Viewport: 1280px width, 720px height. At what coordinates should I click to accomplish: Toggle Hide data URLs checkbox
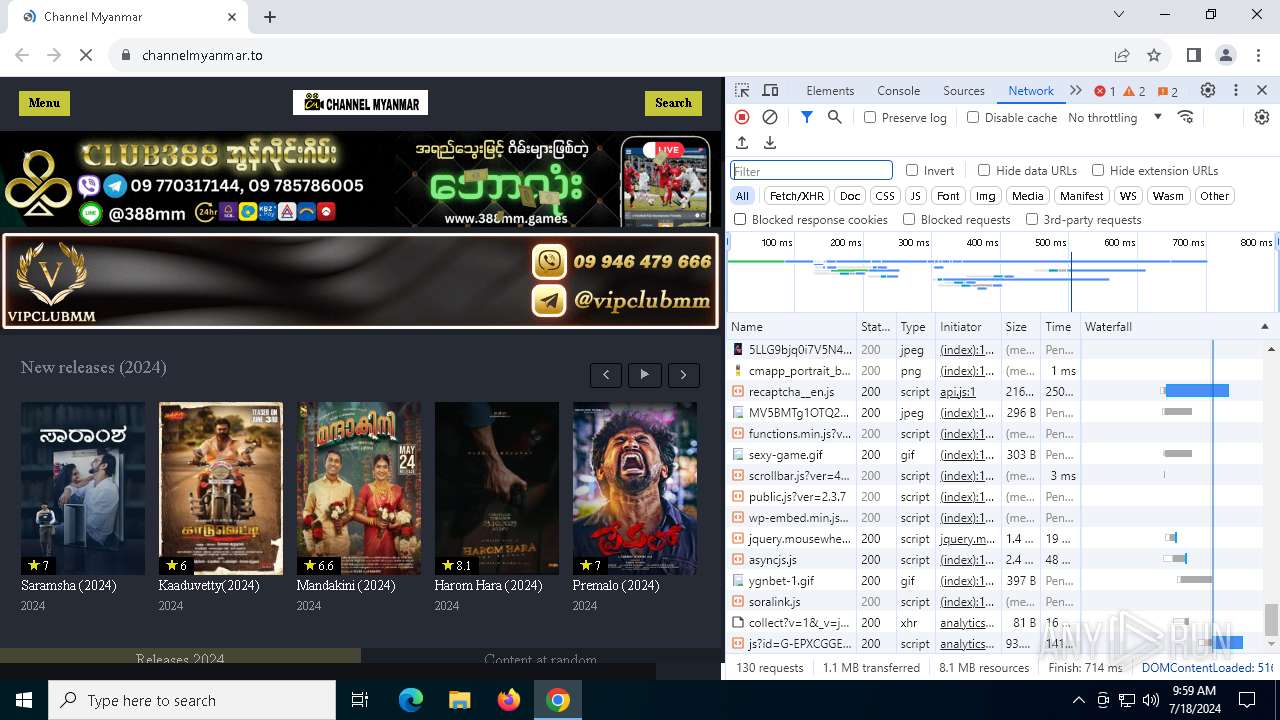point(984,170)
